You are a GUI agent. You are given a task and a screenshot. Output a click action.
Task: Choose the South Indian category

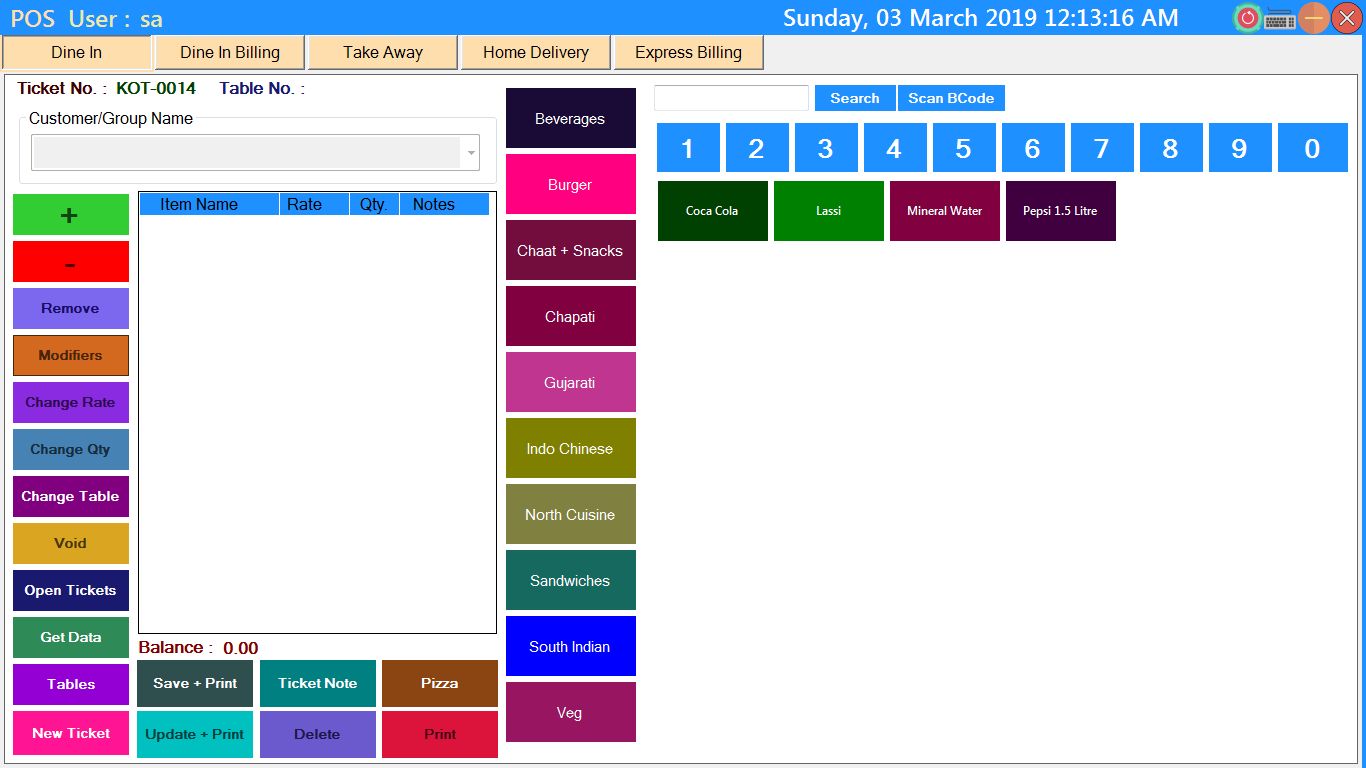point(570,647)
